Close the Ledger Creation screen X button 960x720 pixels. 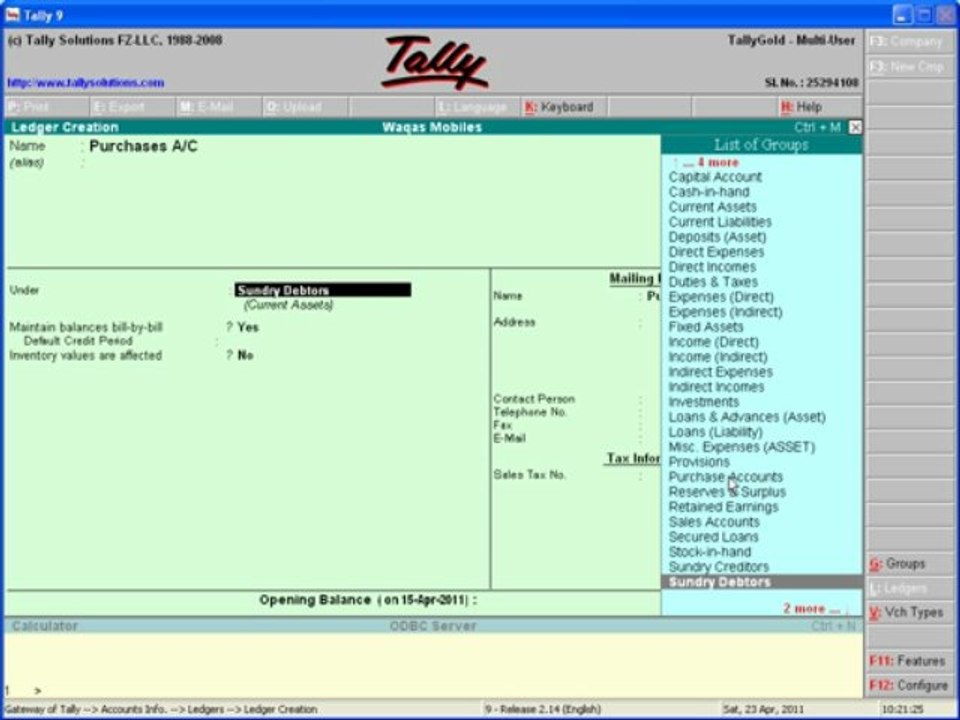pyautogui.click(x=855, y=127)
